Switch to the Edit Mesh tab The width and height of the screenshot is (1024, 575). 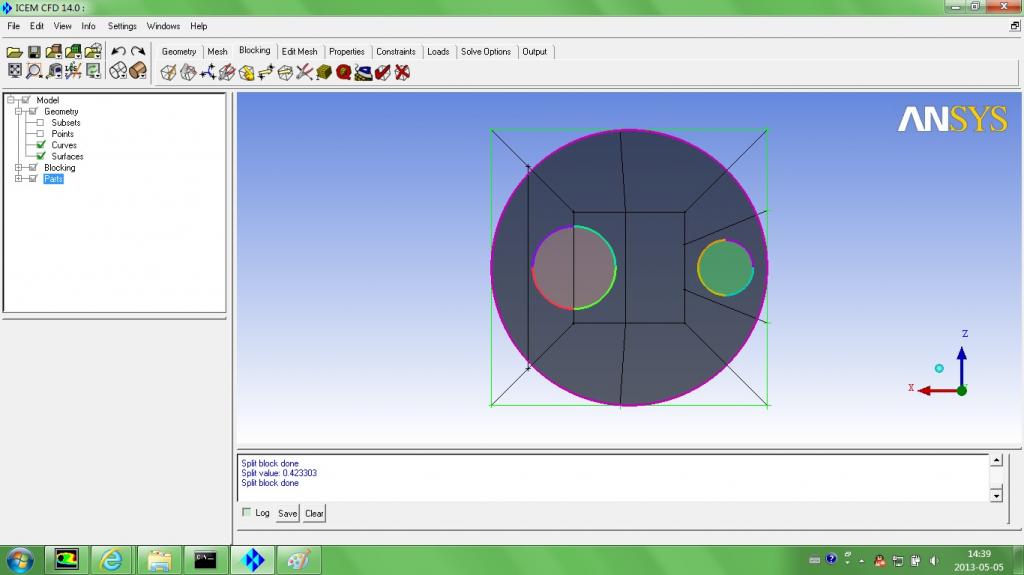[299, 52]
